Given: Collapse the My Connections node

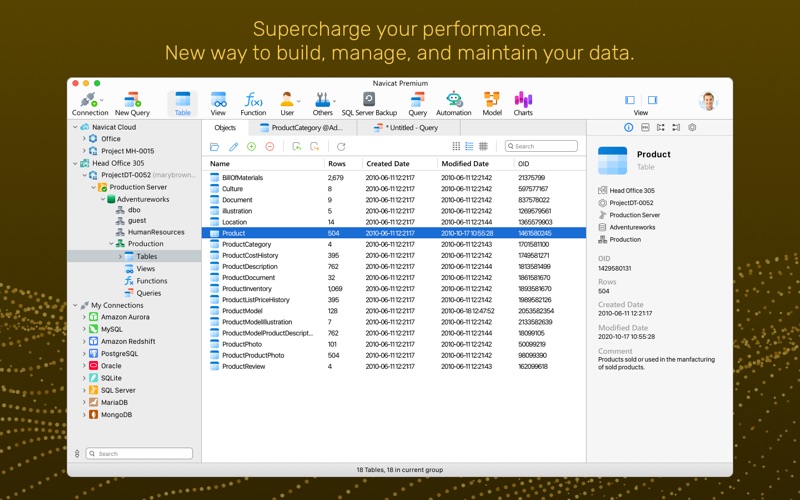Looking at the screenshot, I should click(75, 305).
